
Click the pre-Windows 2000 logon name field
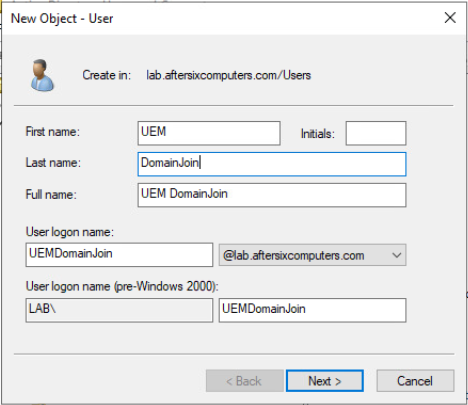[x=313, y=310]
